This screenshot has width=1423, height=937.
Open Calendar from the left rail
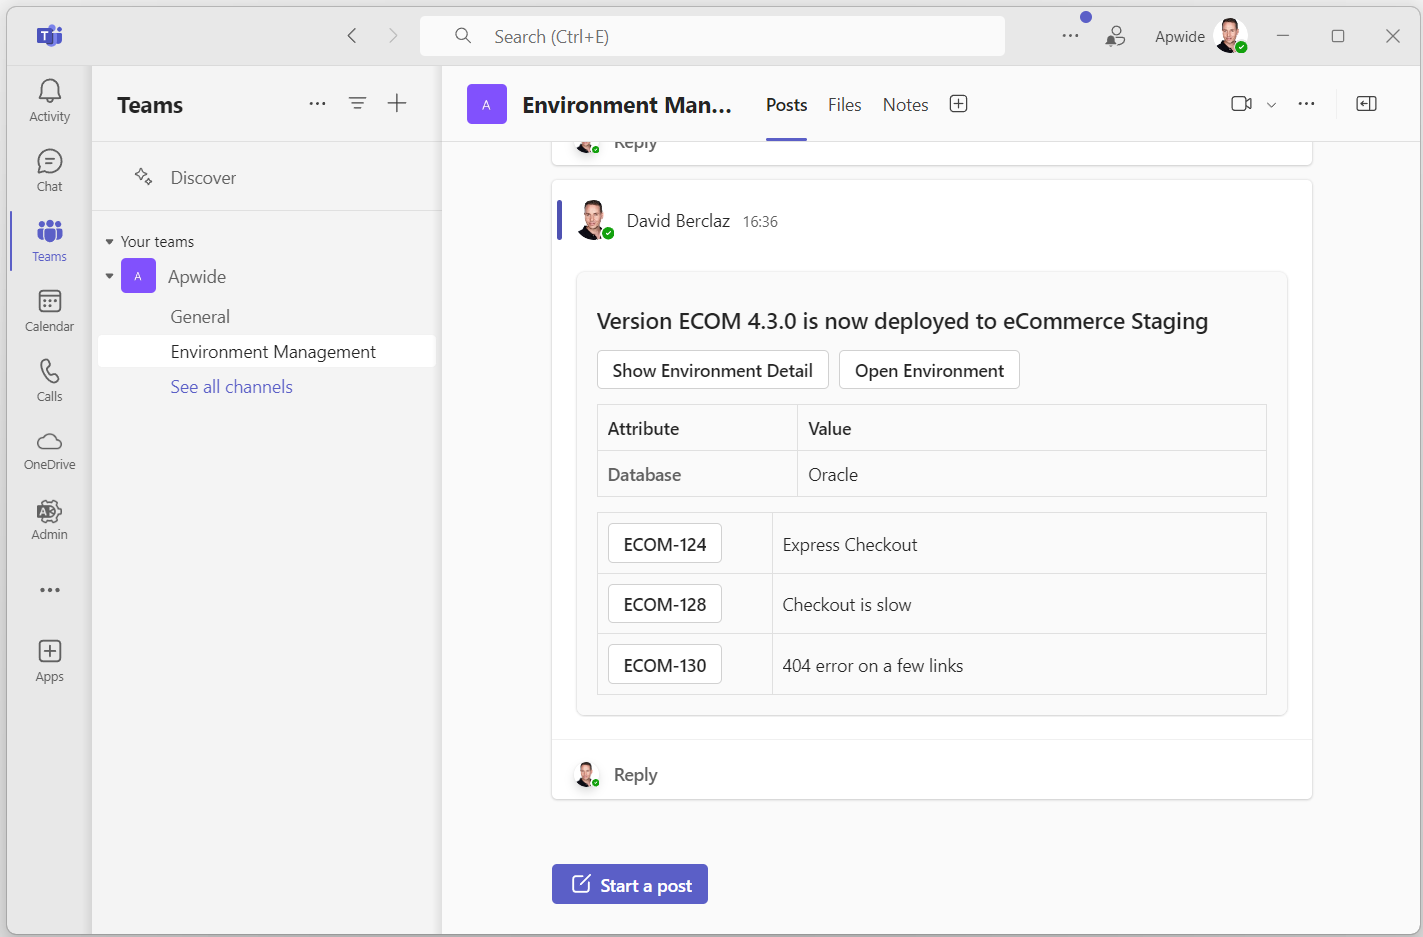pyautogui.click(x=49, y=311)
